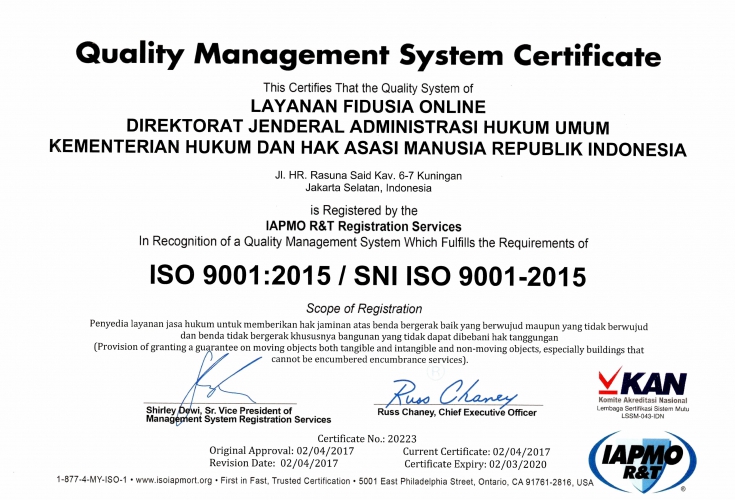Image resolution: width=735 pixels, height=500 pixels.
Task: Click 'KEMENTERIAN HUKUM DAN HAK ASASI MANUSIA' line
Action: coord(270,147)
